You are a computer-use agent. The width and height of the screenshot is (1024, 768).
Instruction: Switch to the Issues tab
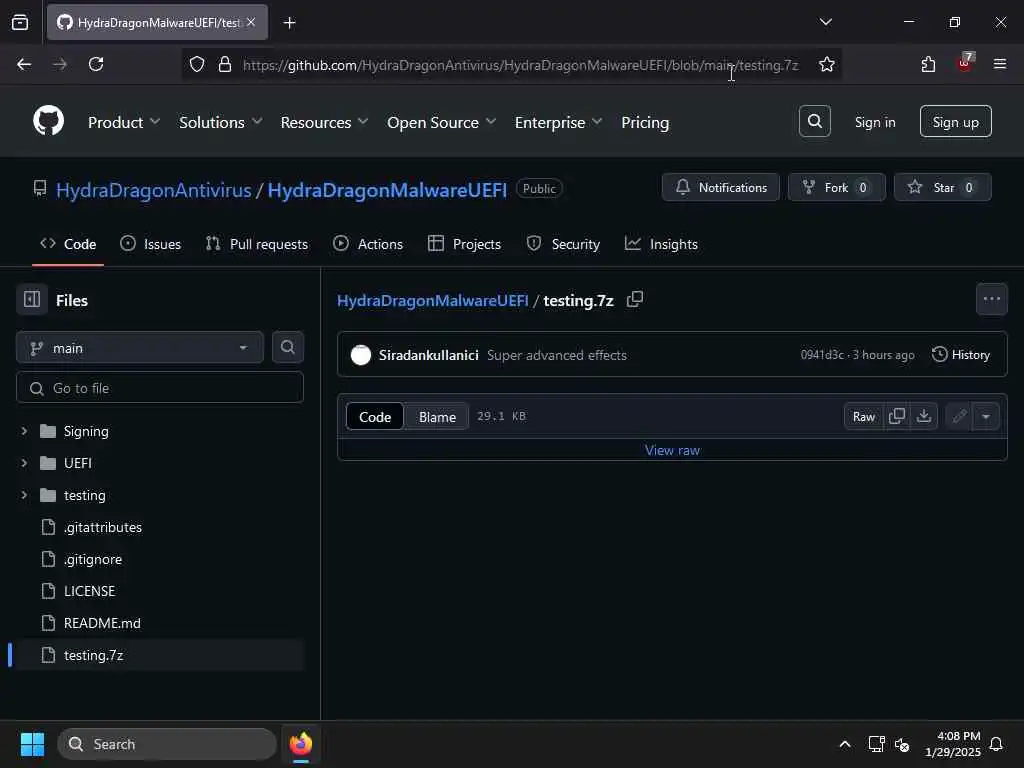click(150, 244)
